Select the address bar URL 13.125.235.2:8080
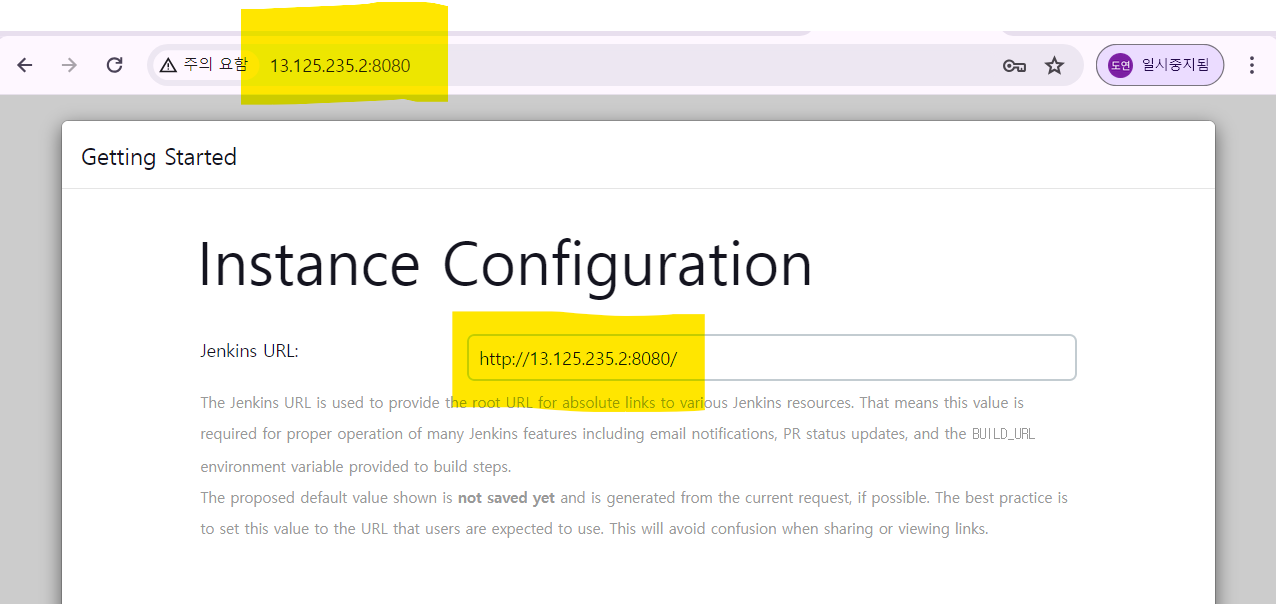Image resolution: width=1276 pixels, height=604 pixels. point(340,66)
